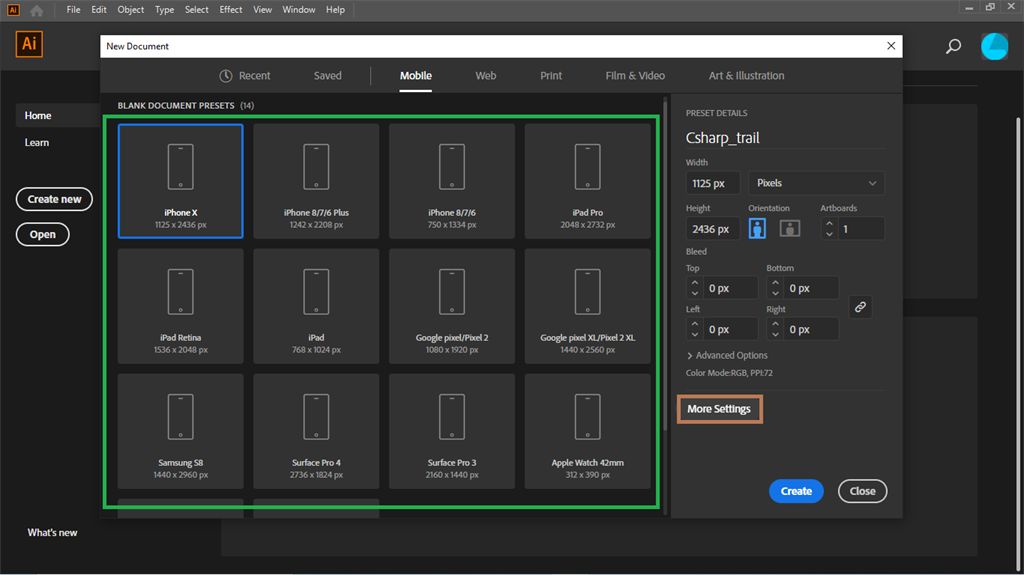
Task: Switch to the Art & Illustration tab
Action: (x=746, y=76)
